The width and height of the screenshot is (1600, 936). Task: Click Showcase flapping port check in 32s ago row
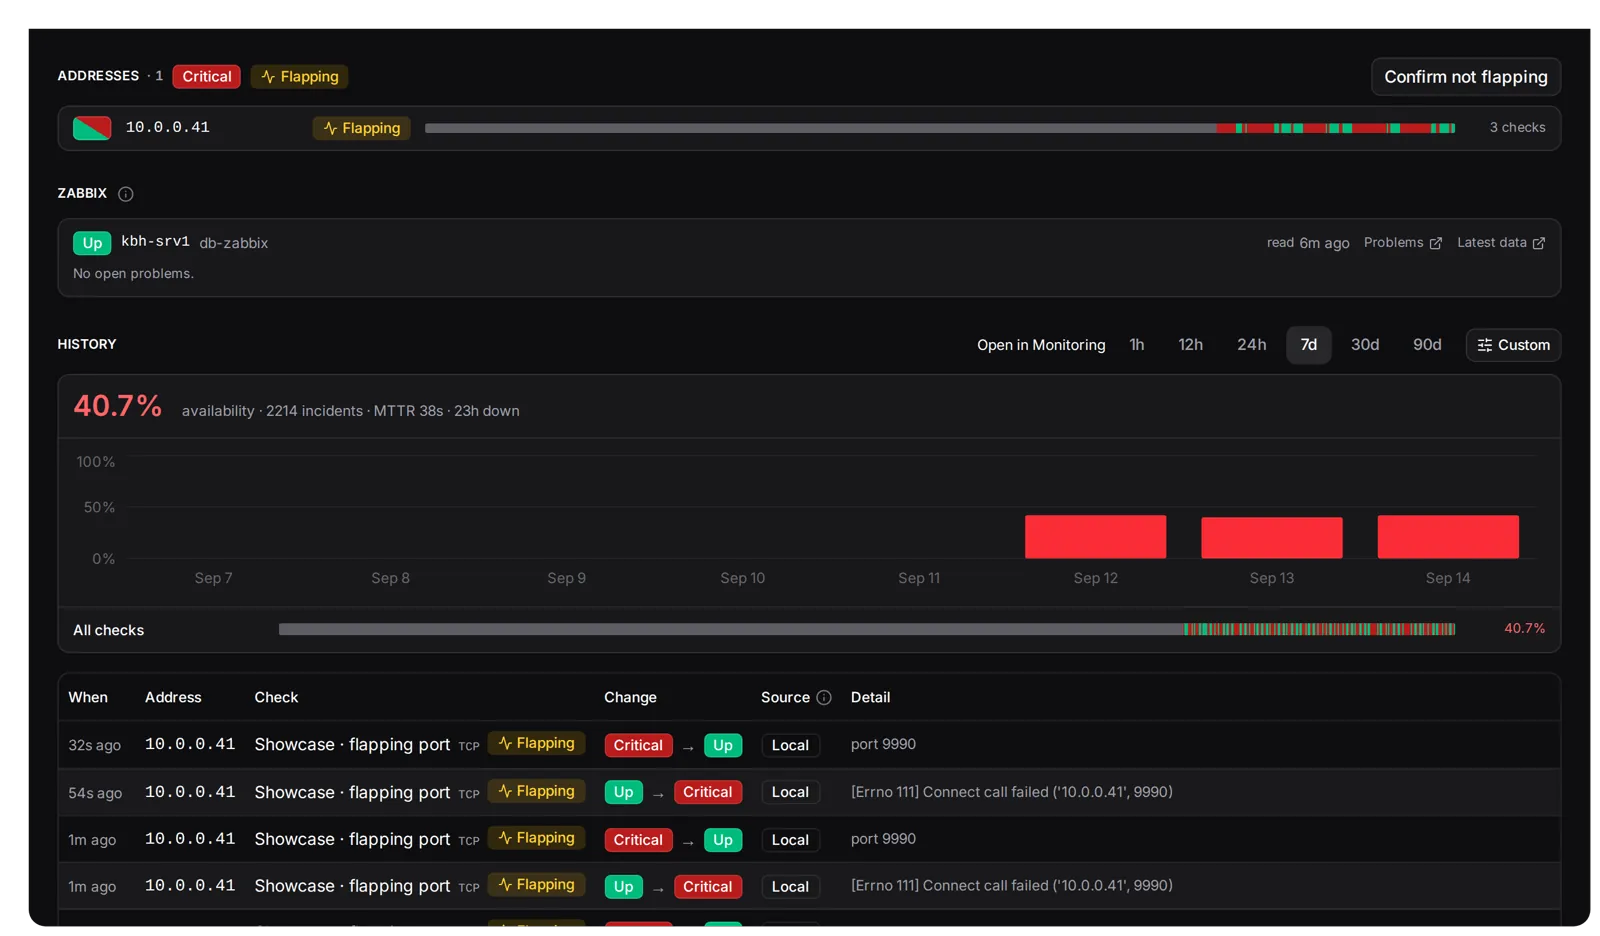[352, 745]
